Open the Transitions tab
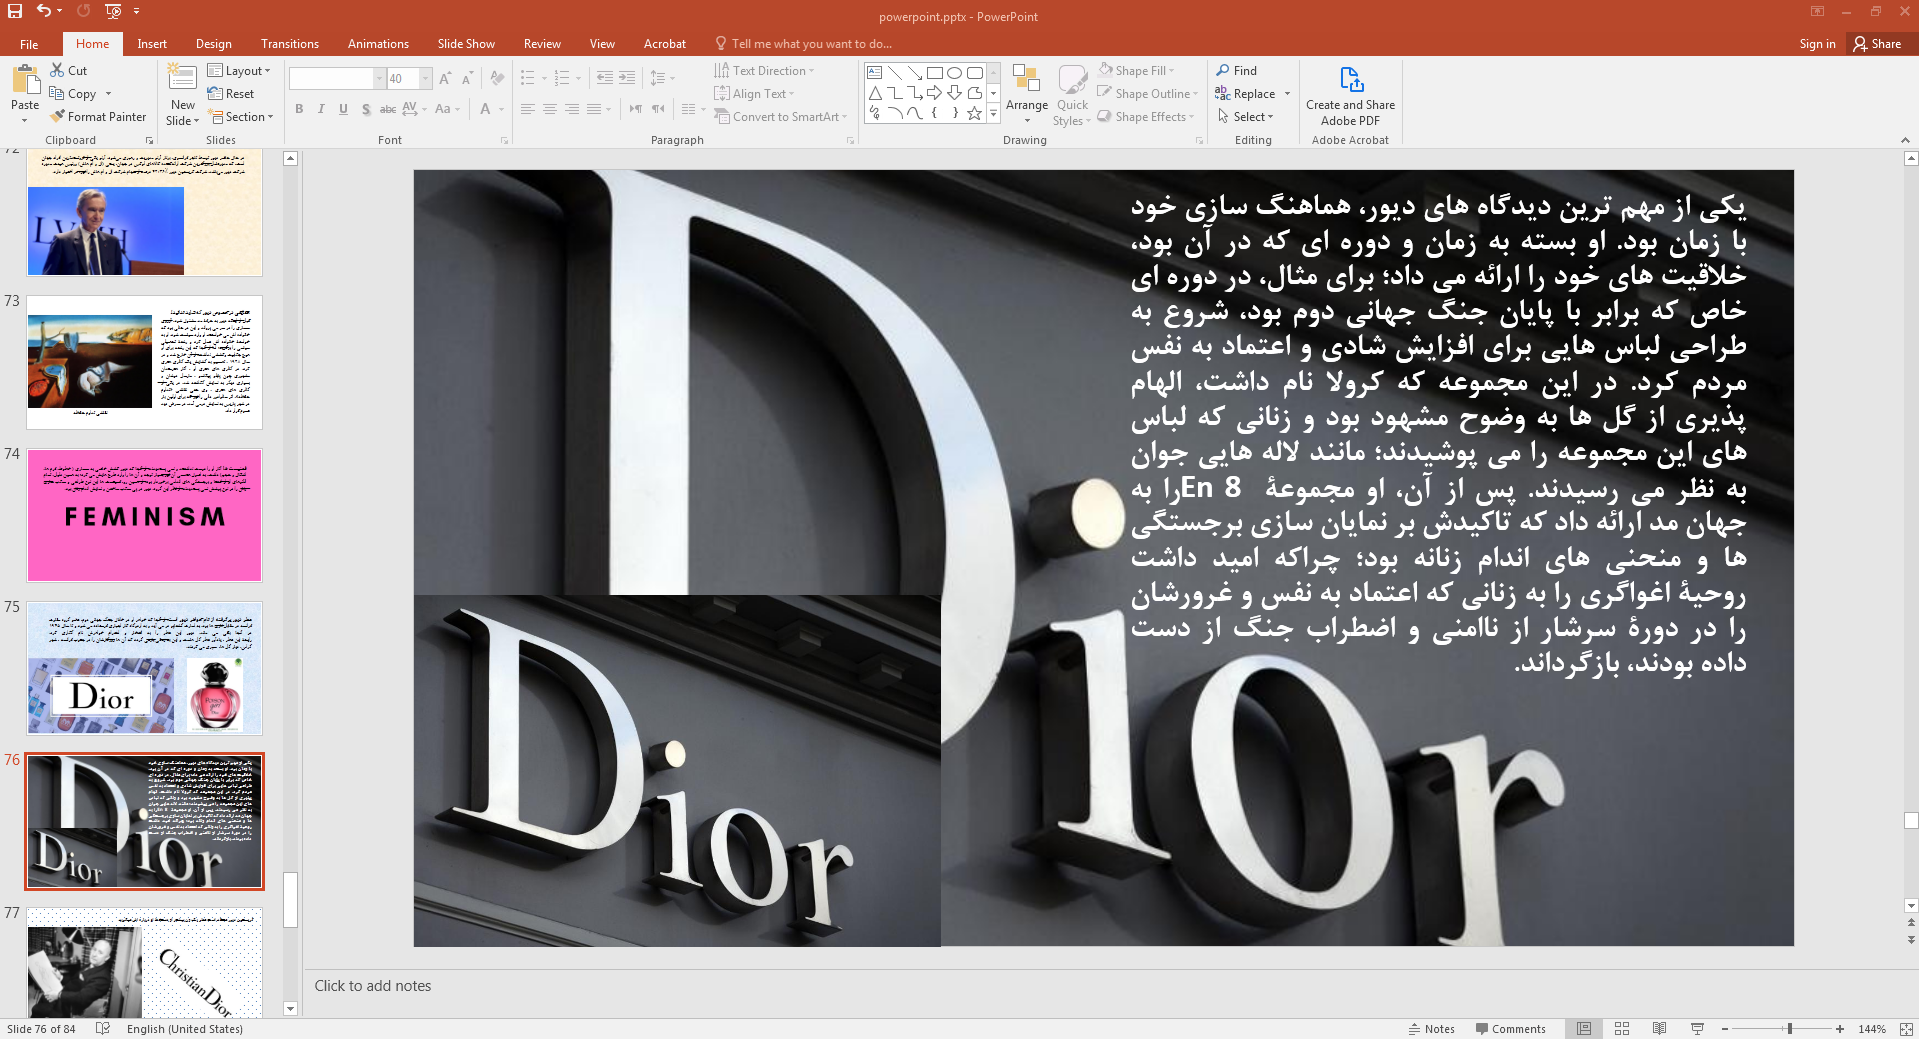This screenshot has height=1039, width=1919. (289, 44)
